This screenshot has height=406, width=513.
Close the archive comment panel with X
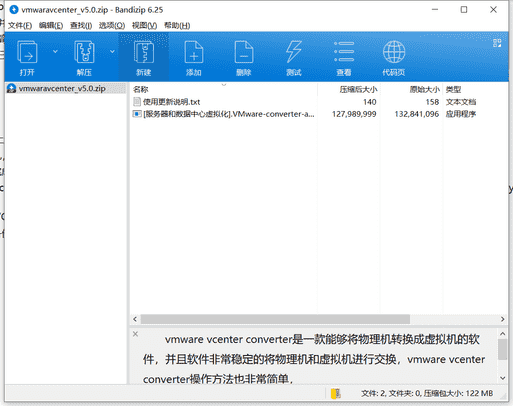[x=135, y=334]
